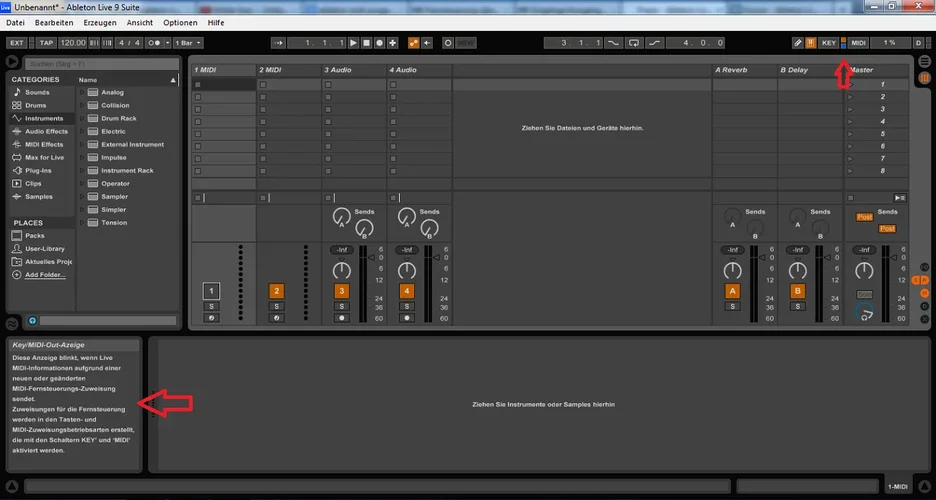The width and height of the screenshot is (936, 500).
Task: Toggle the orange Automation Arm button
Action: click(x=413, y=43)
